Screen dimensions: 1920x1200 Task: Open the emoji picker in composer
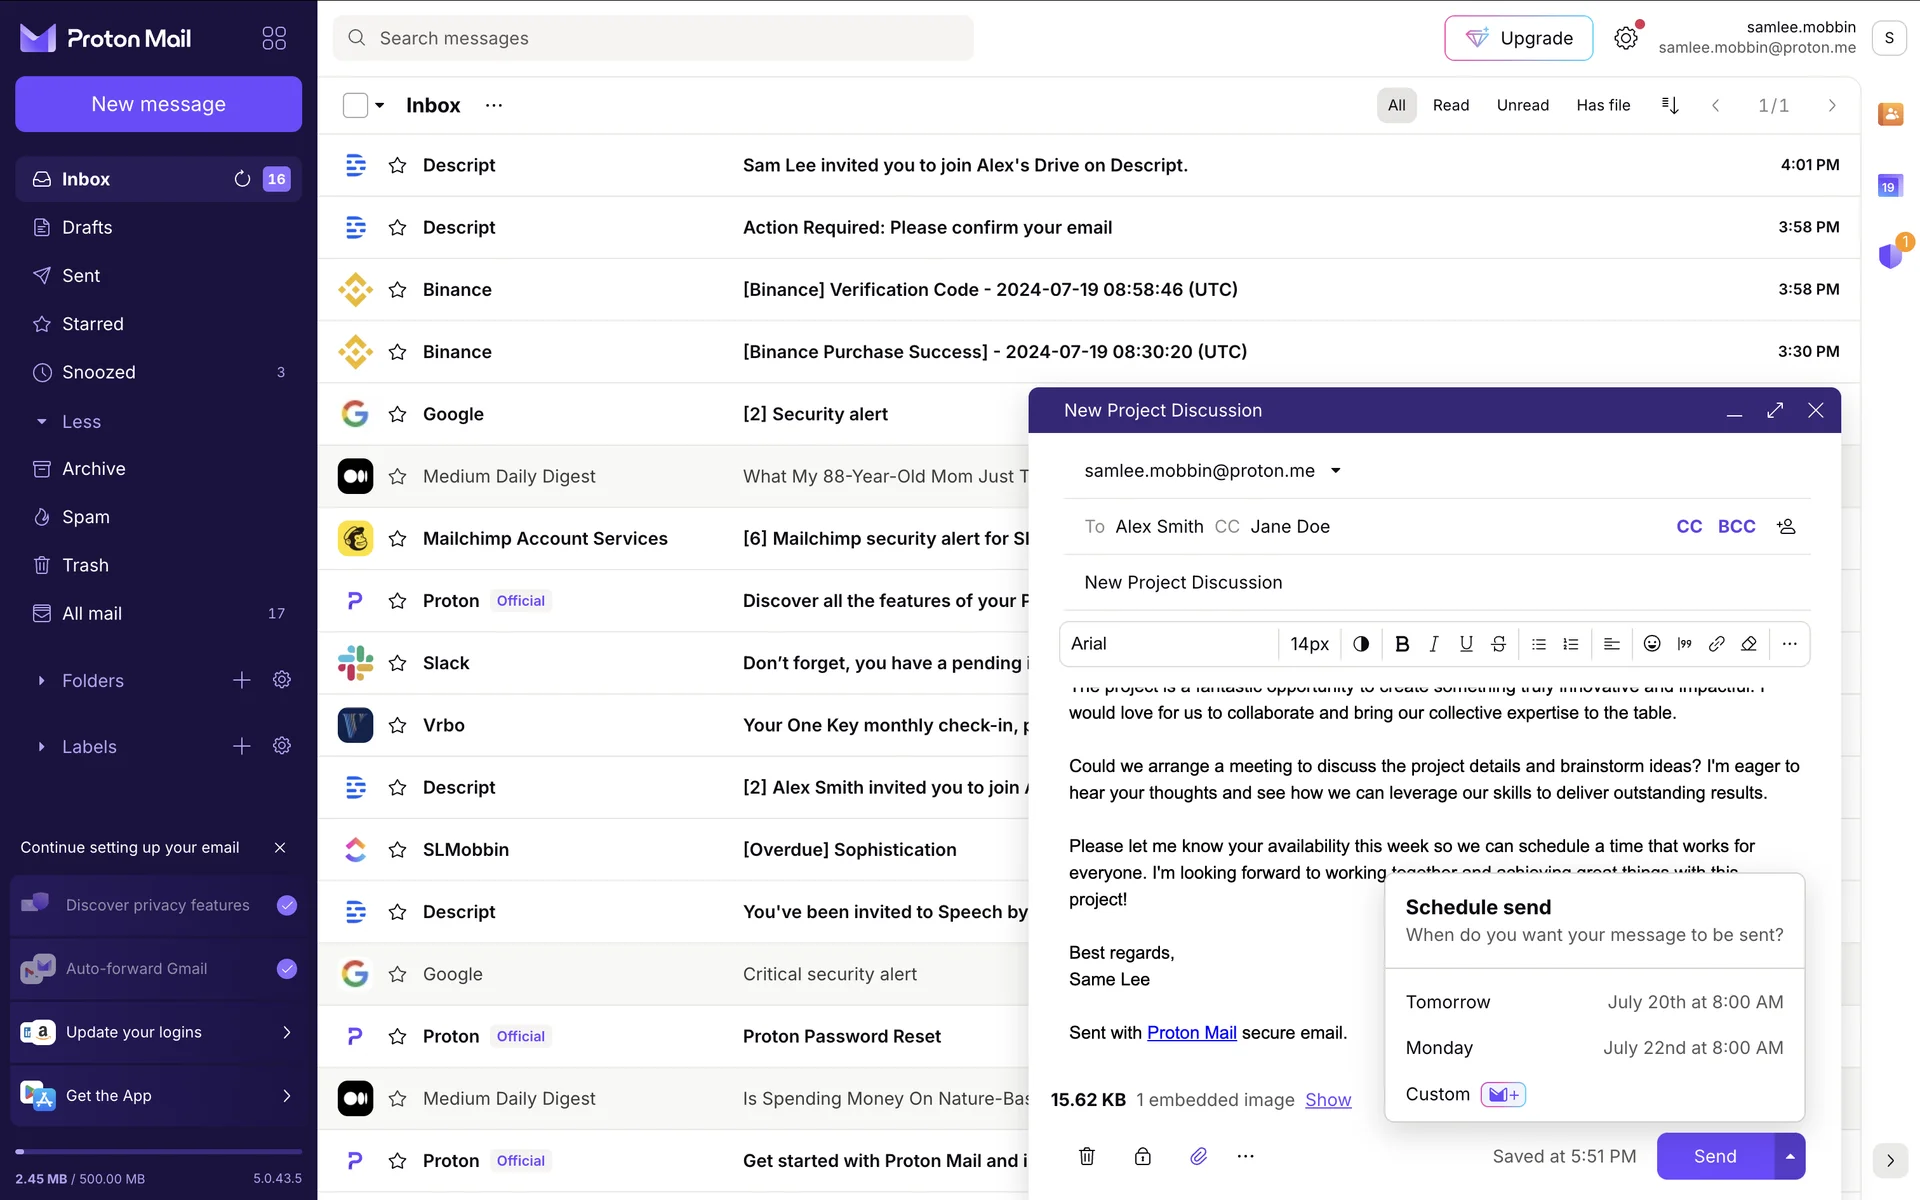[1652, 644]
